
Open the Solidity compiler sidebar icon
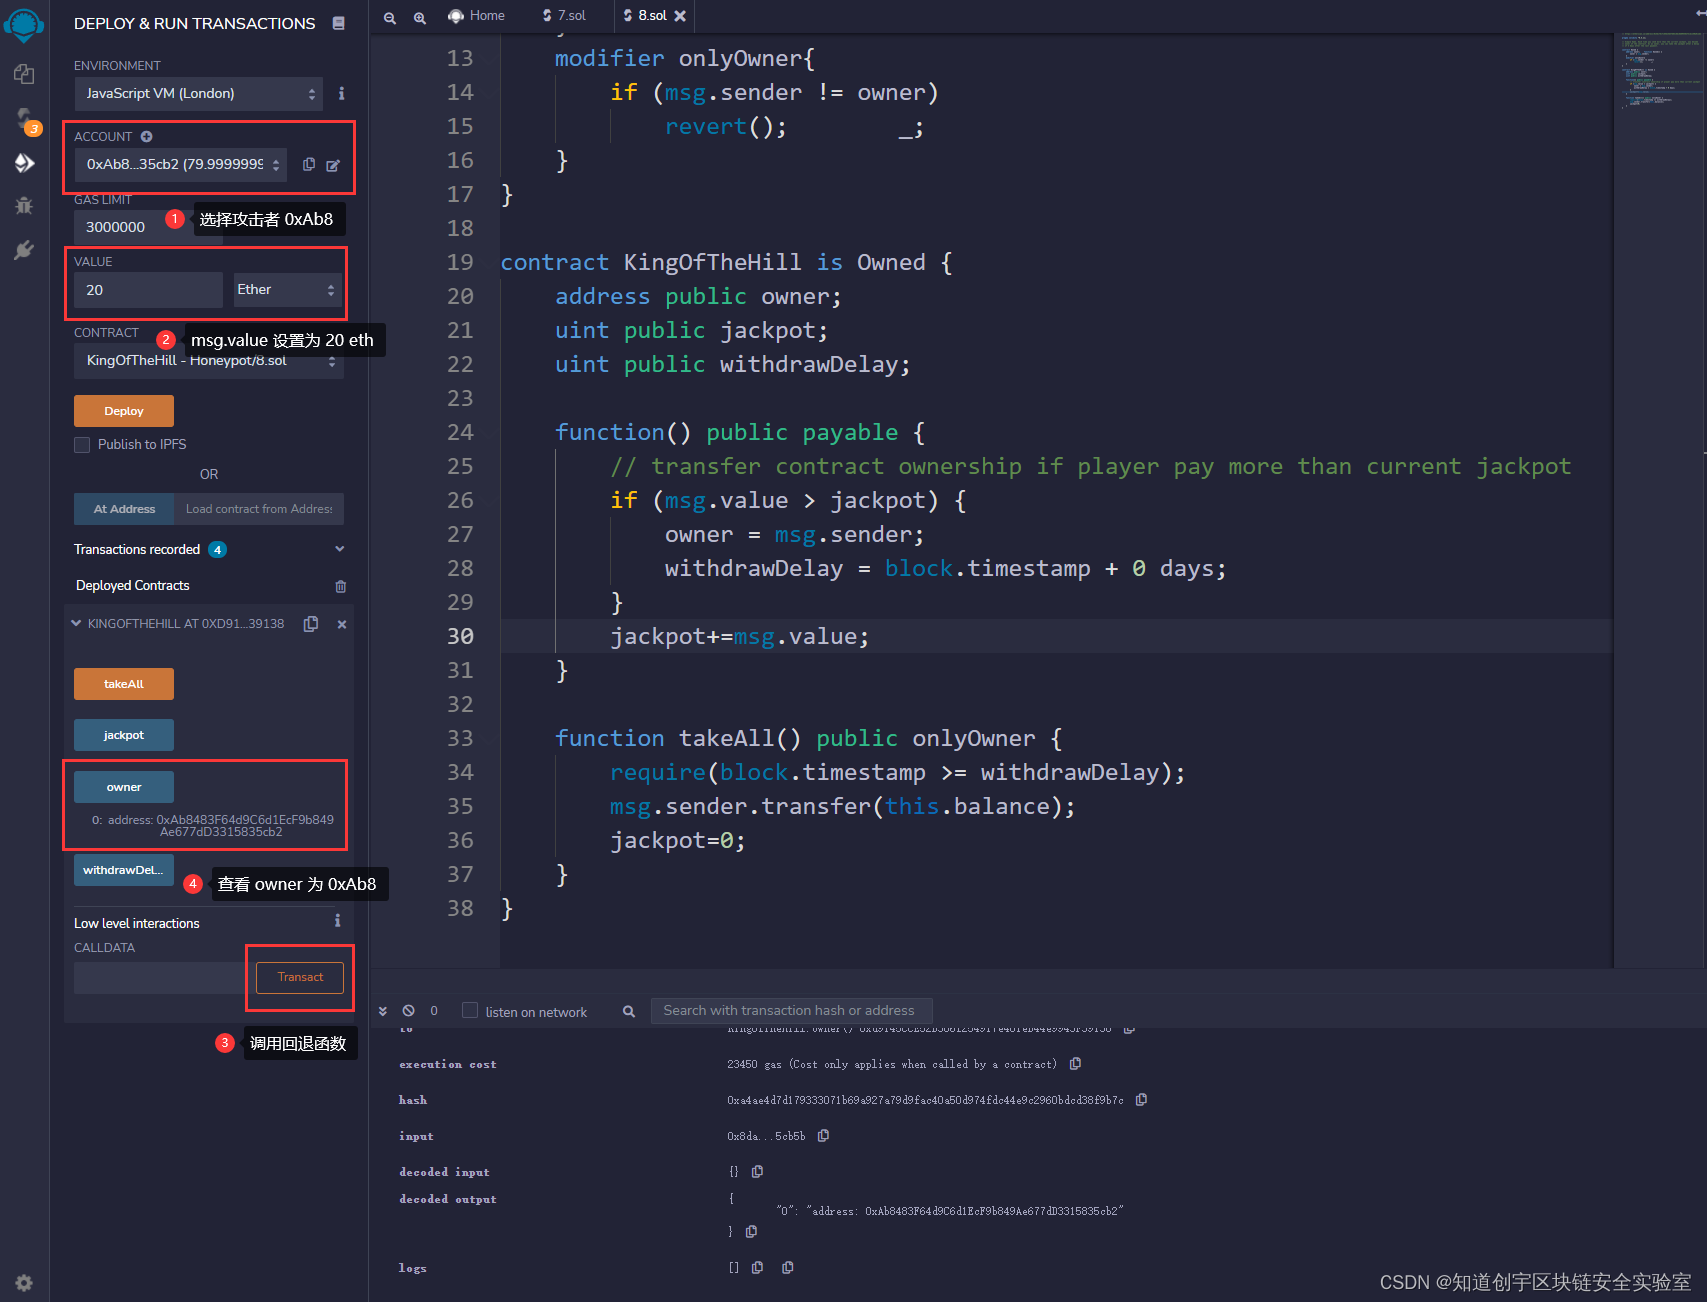point(24,119)
